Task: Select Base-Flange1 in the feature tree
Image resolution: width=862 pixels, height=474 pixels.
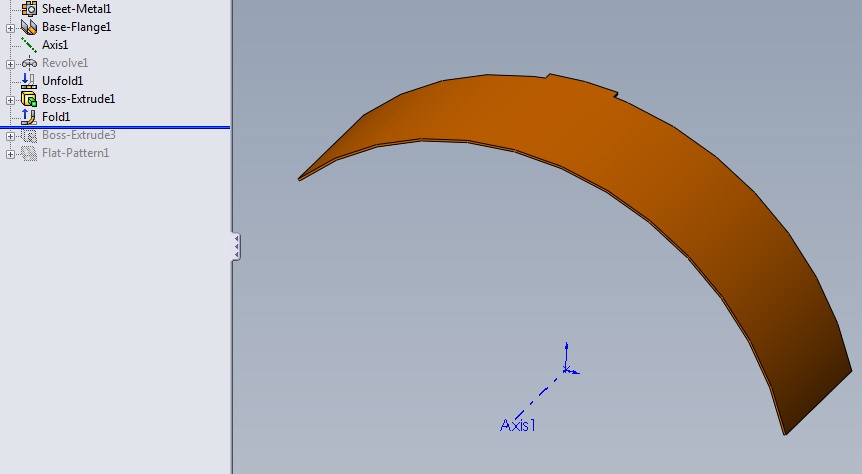Action: 76,27
